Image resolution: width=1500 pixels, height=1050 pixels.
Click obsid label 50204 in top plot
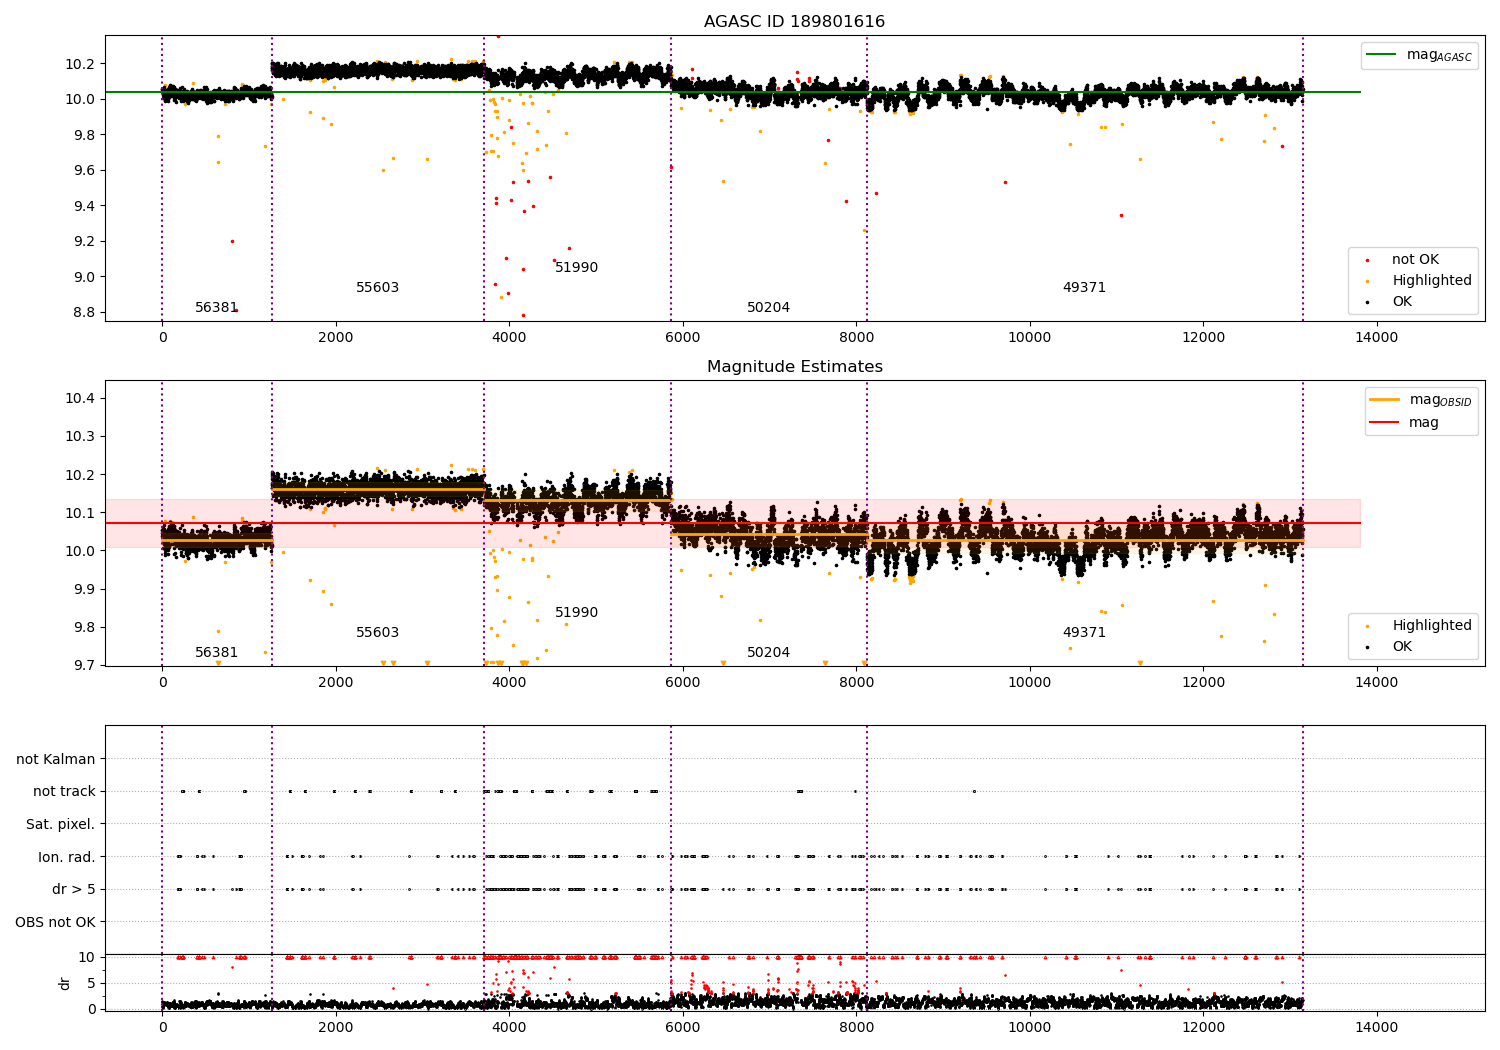pyautogui.click(x=768, y=308)
